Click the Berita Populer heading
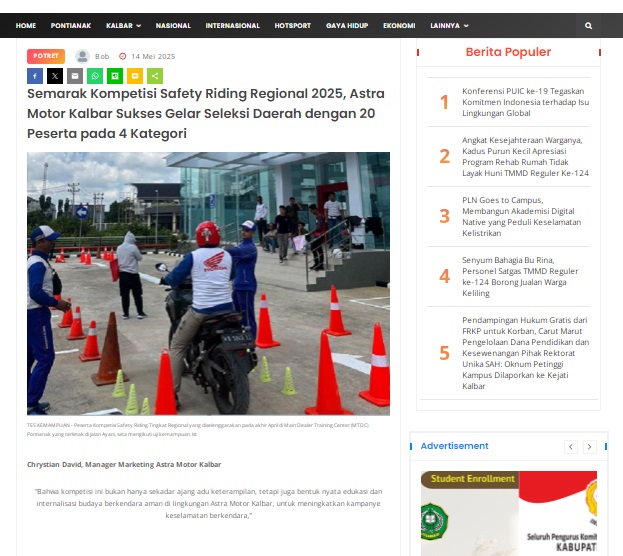 click(508, 52)
